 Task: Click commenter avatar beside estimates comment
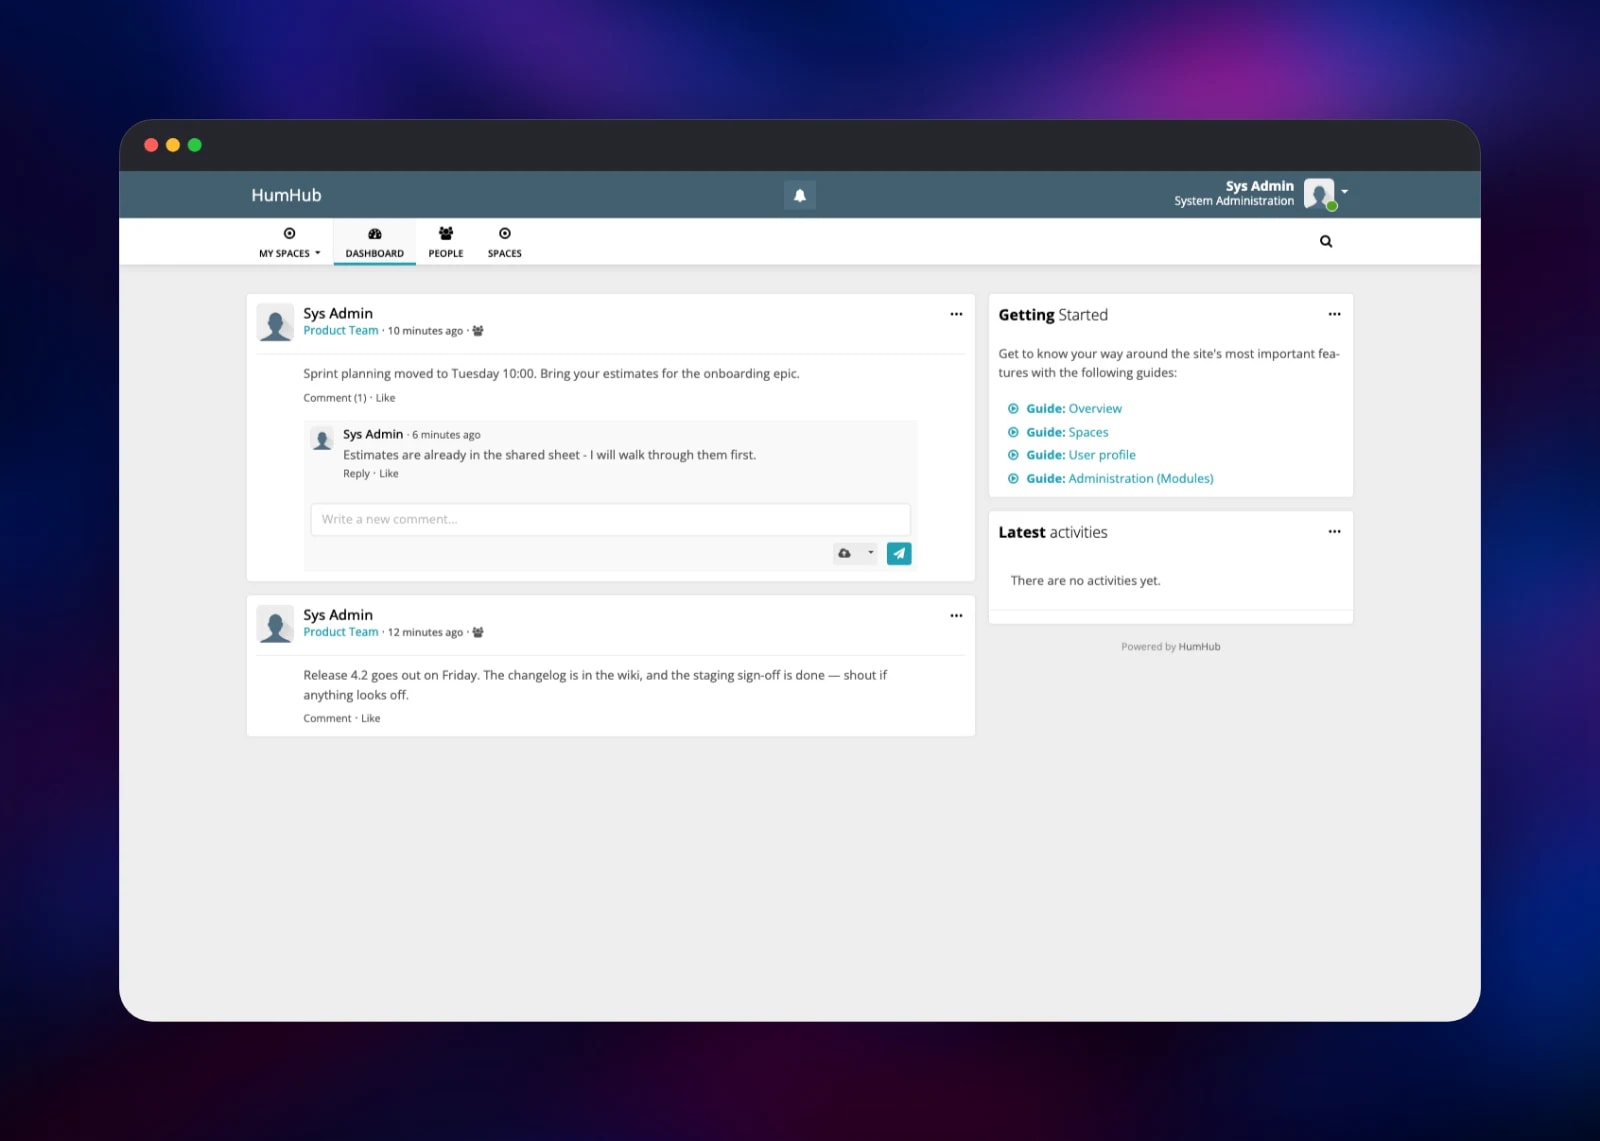322,439
